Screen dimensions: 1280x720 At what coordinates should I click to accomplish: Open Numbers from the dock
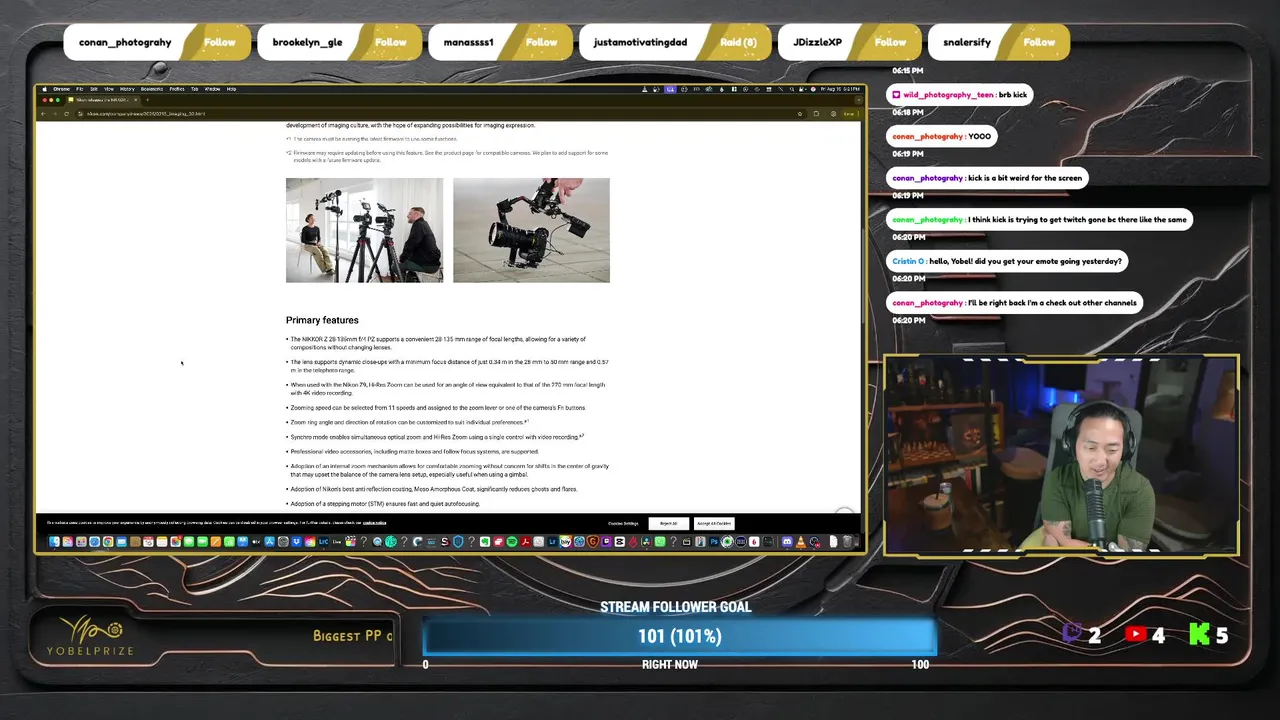coord(229,542)
